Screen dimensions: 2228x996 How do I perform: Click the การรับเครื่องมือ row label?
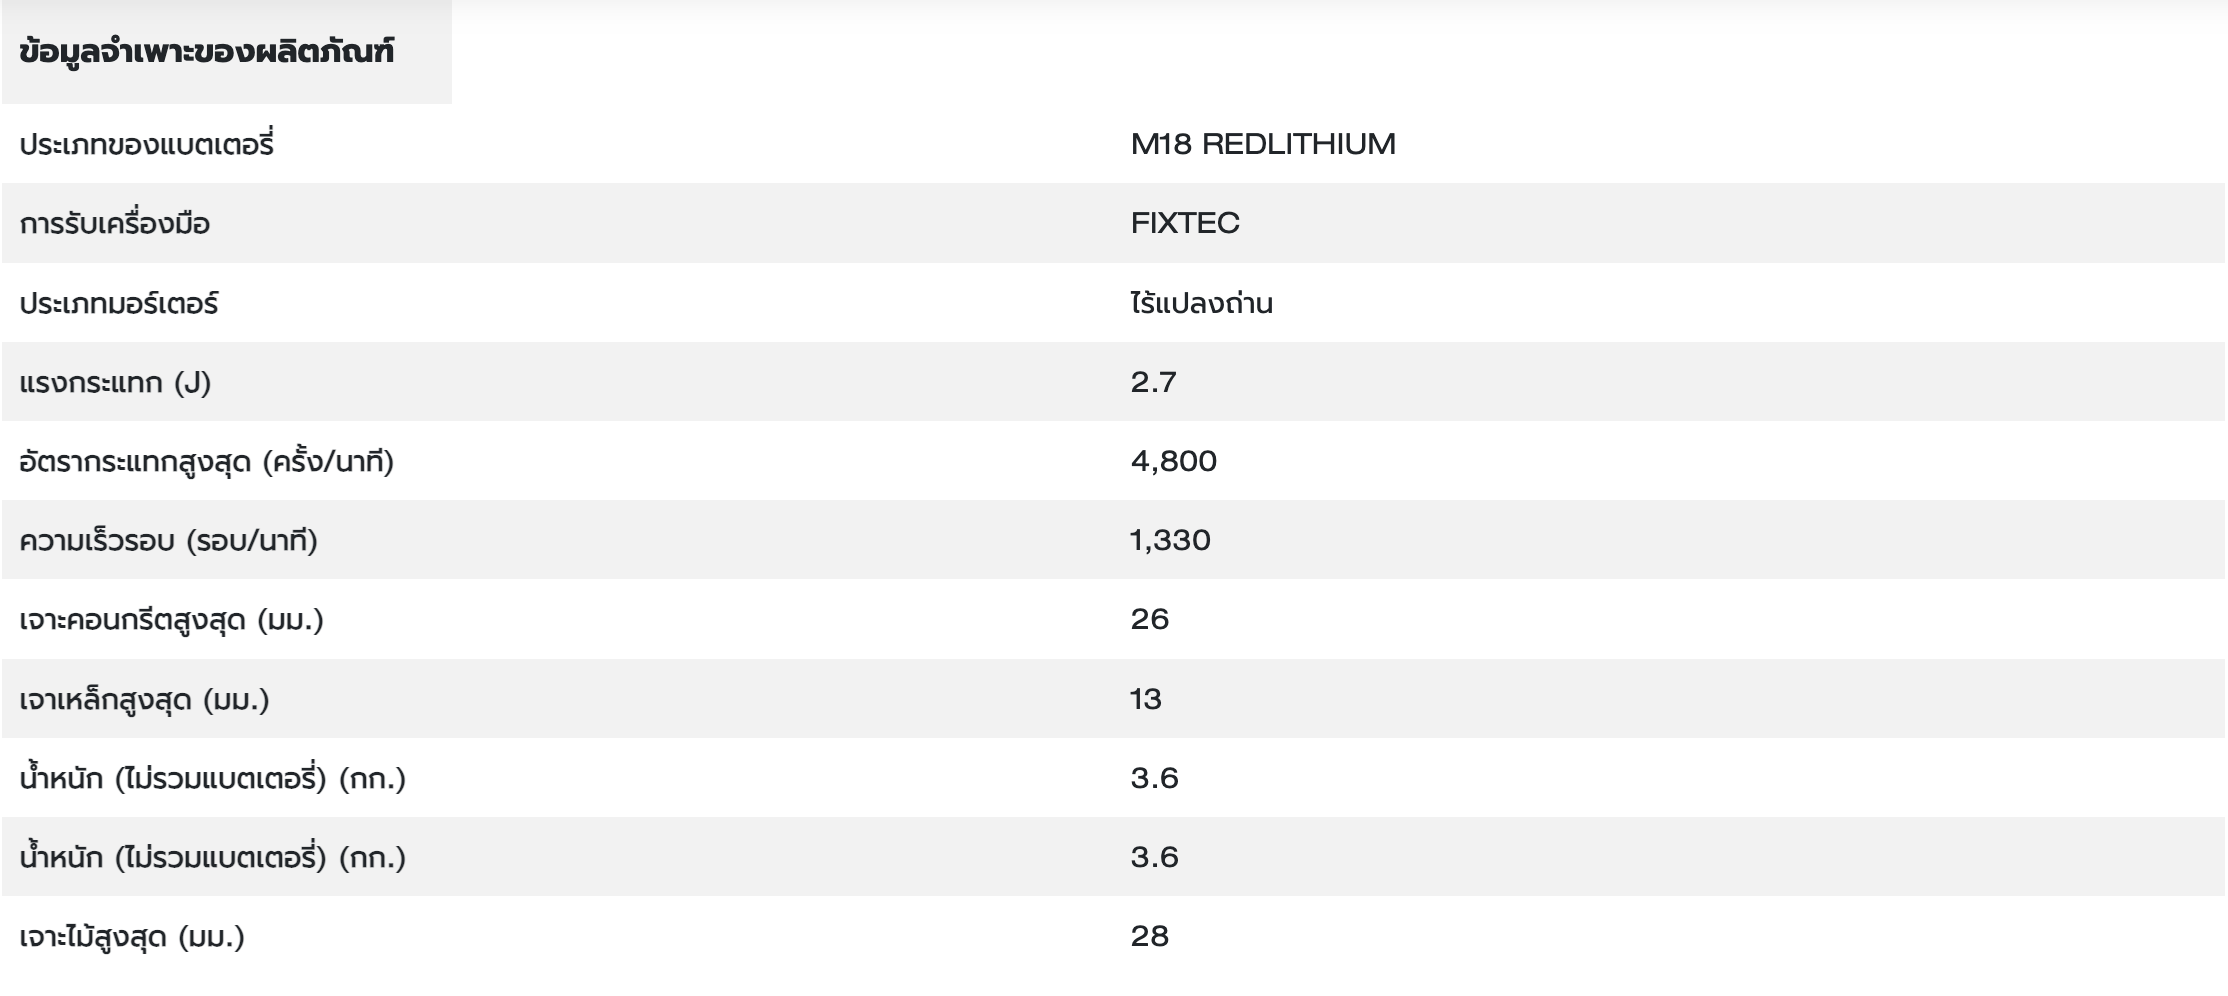[115, 224]
